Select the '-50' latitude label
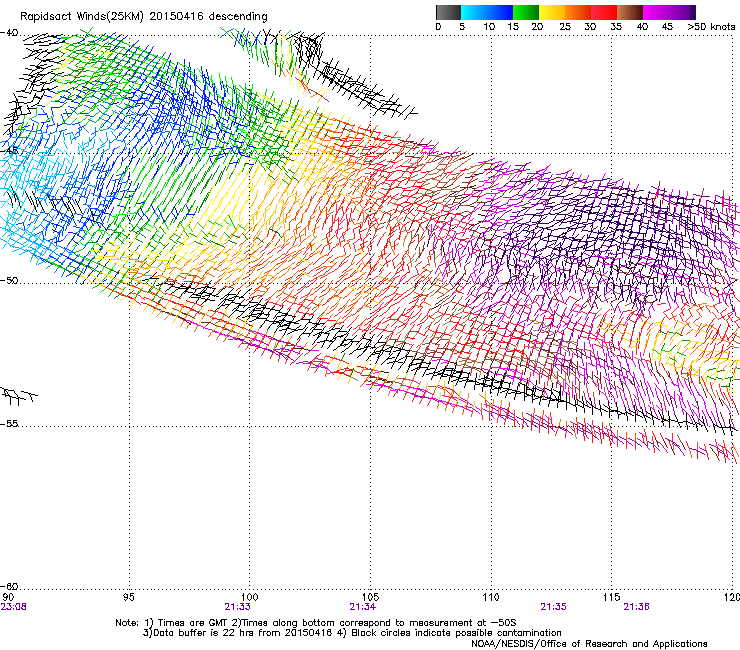The image size is (740, 650). [x=9, y=280]
